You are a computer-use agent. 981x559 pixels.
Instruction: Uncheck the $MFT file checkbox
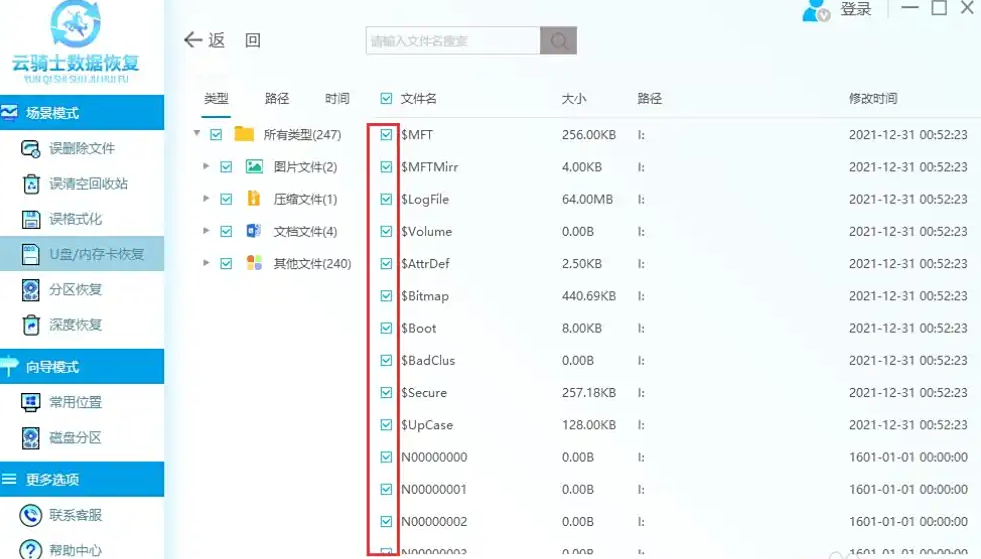(x=386, y=135)
